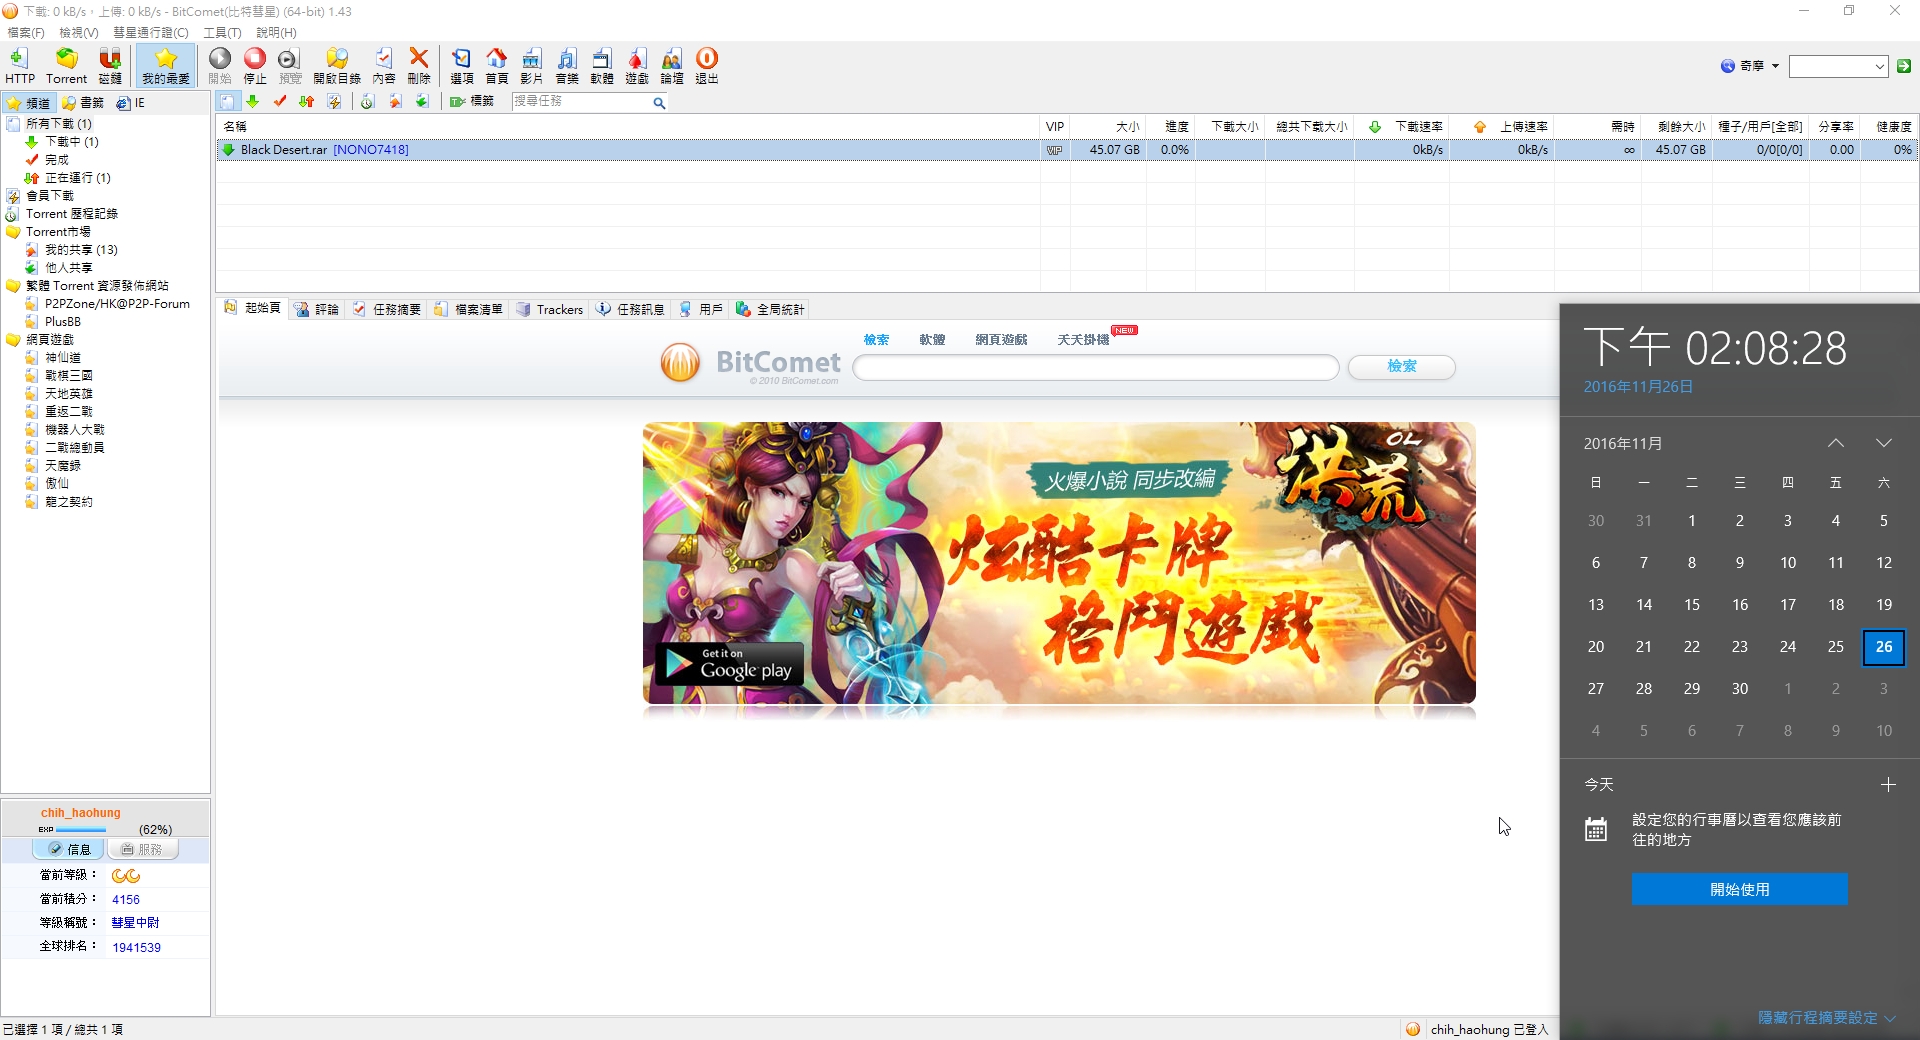Click the Google Play game banner
Image resolution: width=1920 pixels, height=1040 pixels.
pyautogui.click(x=1059, y=563)
